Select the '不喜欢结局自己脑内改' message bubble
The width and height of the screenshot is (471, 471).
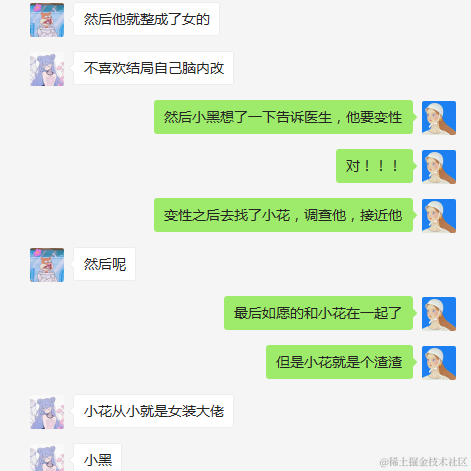tap(153, 68)
